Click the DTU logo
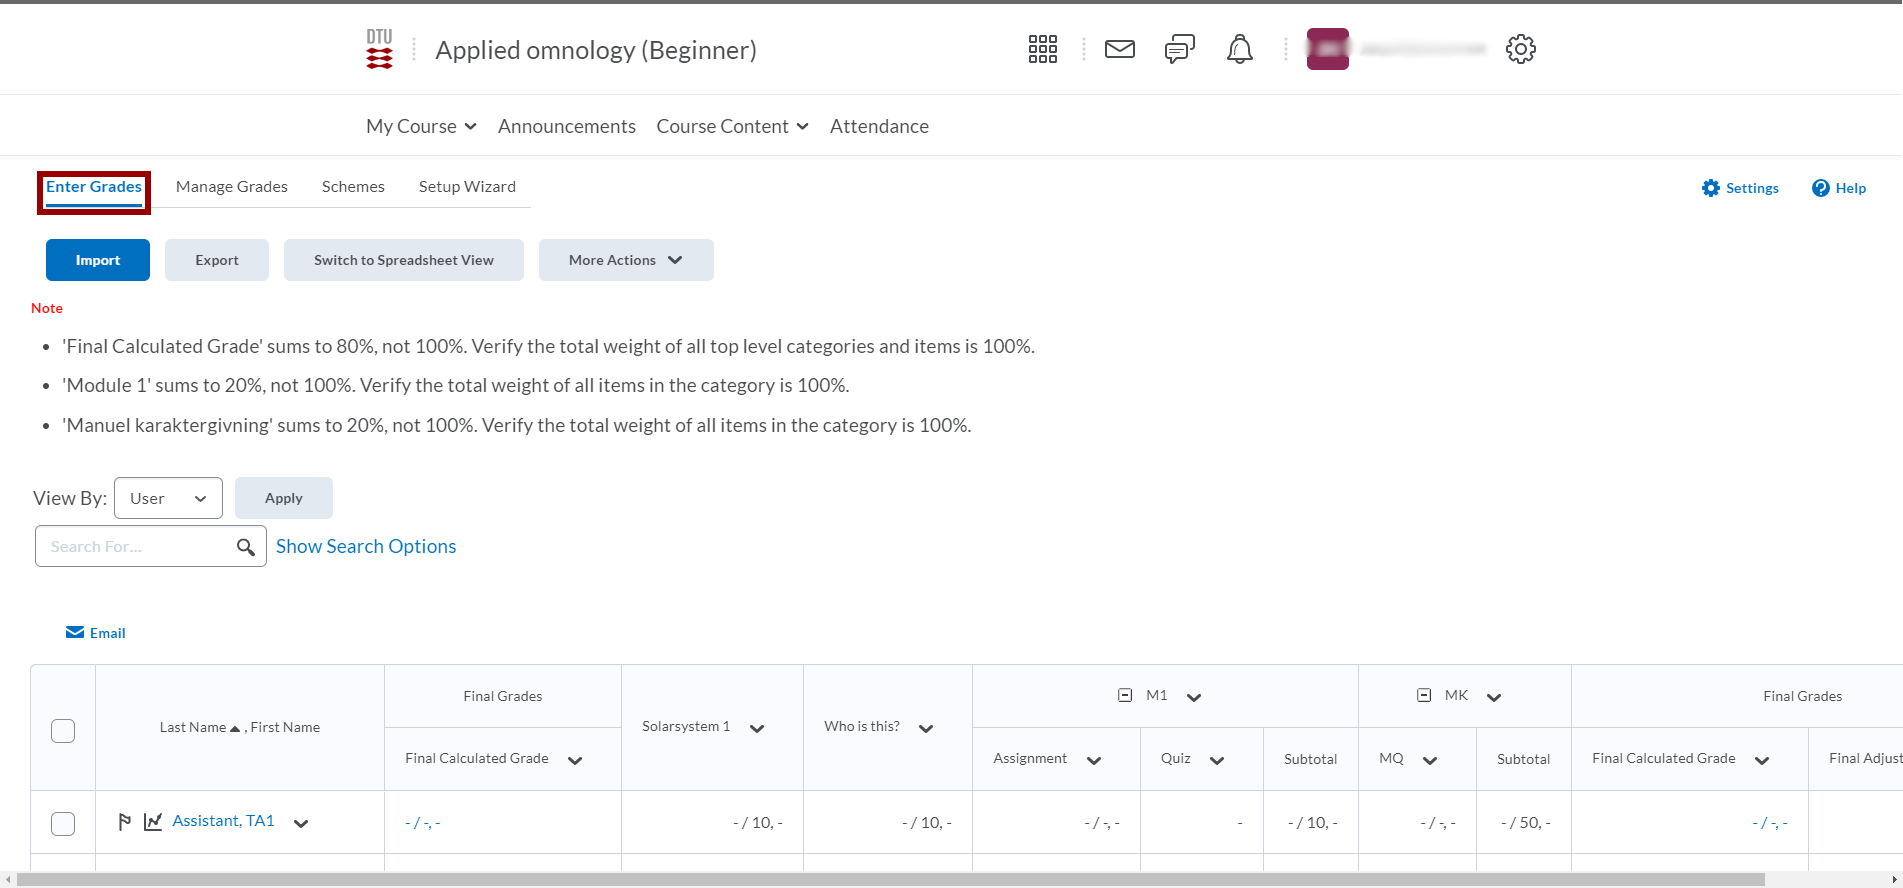 coord(379,49)
